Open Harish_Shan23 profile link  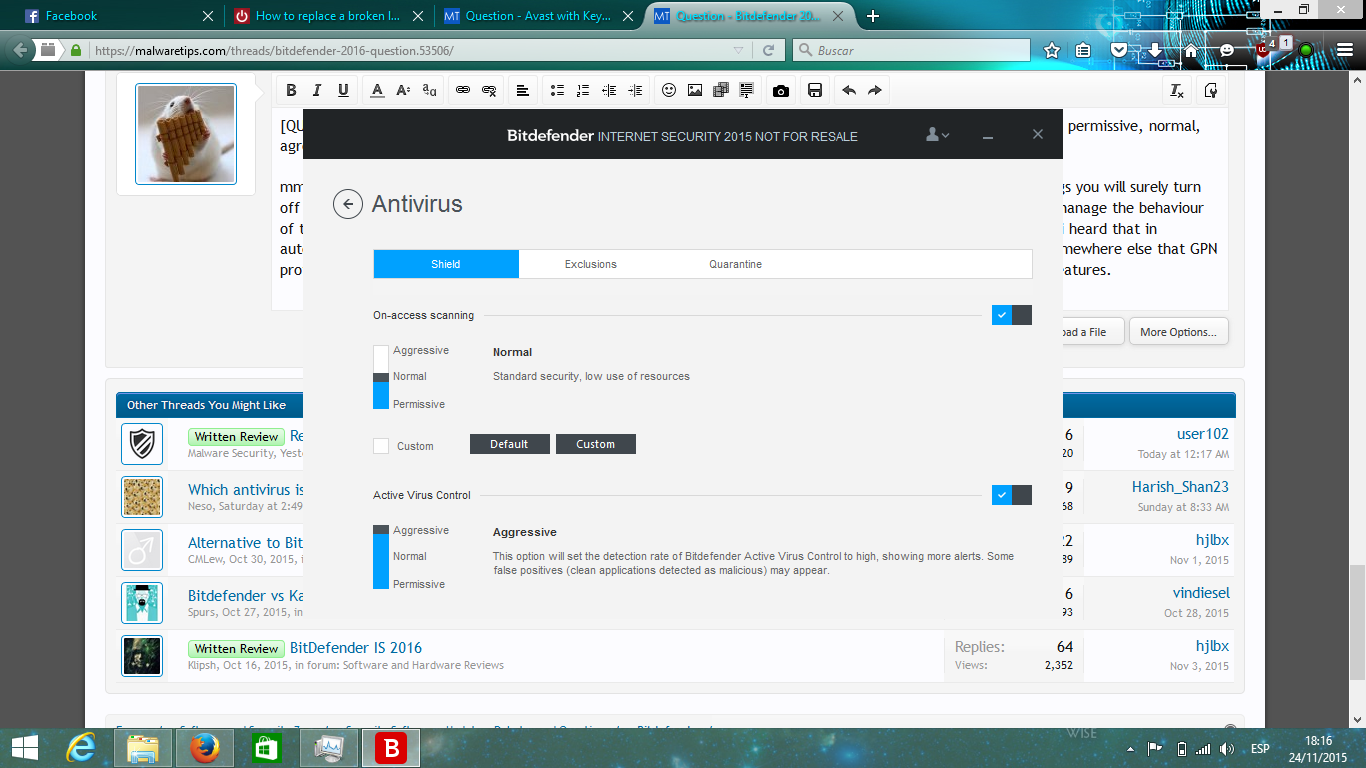(x=1180, y=487)
